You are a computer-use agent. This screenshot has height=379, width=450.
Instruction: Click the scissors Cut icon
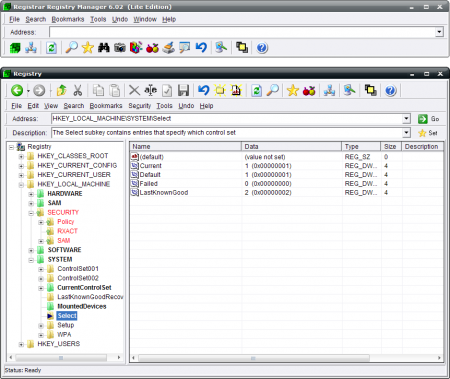(77, 90)
